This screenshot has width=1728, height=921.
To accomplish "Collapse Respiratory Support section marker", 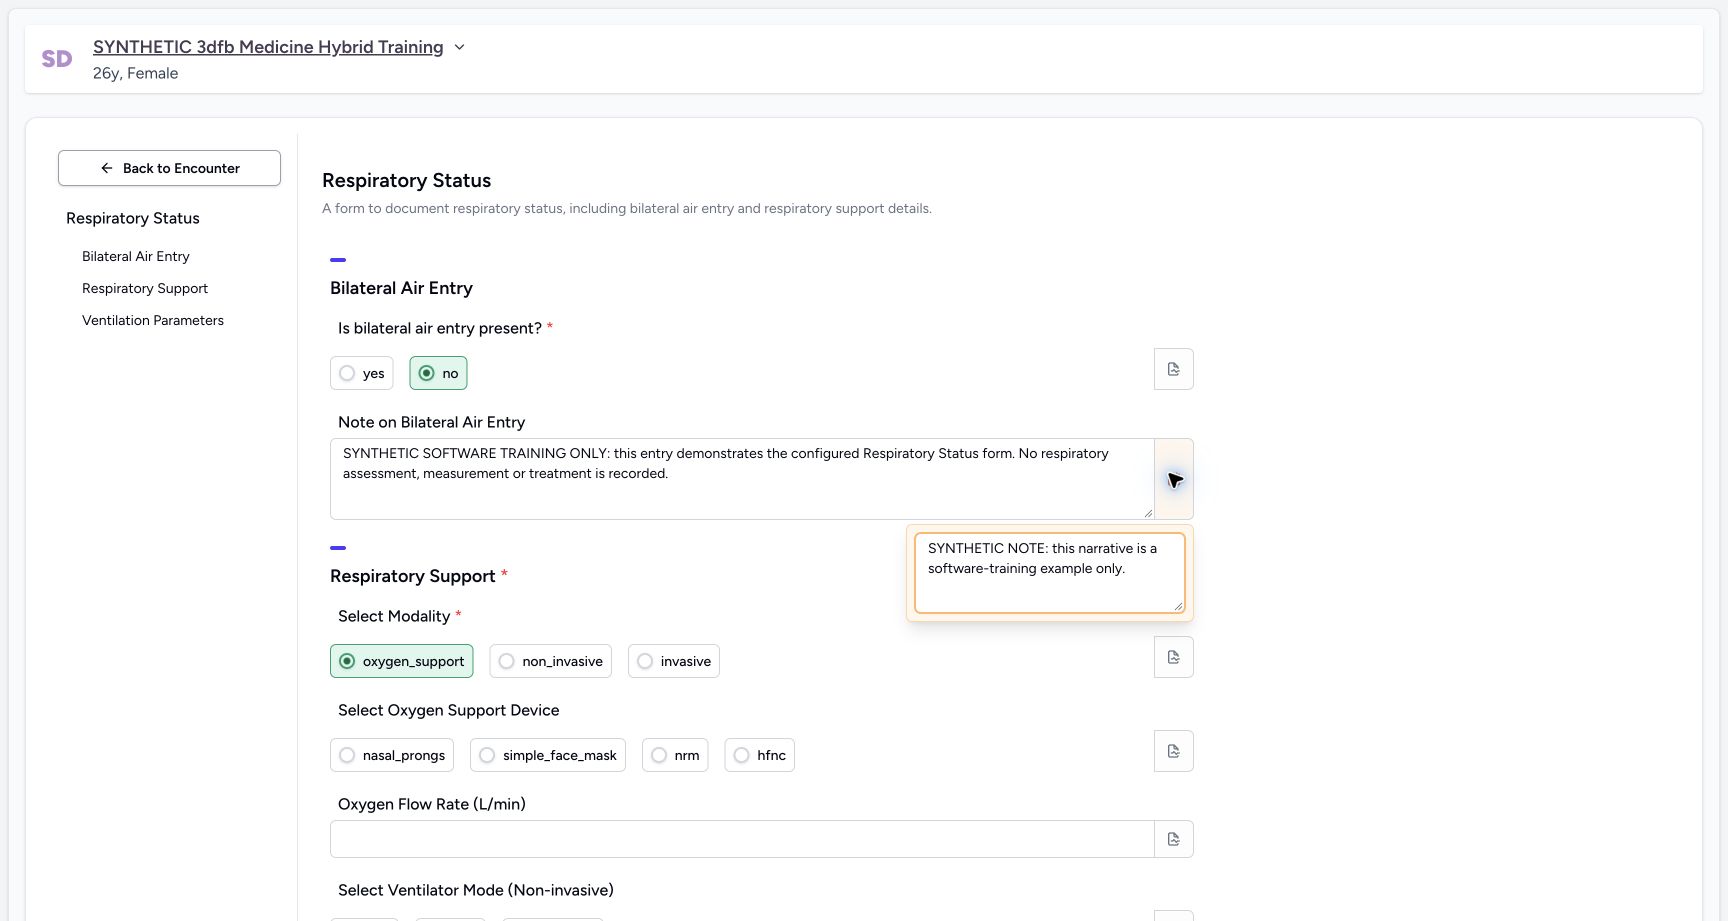I will (338, 548).
